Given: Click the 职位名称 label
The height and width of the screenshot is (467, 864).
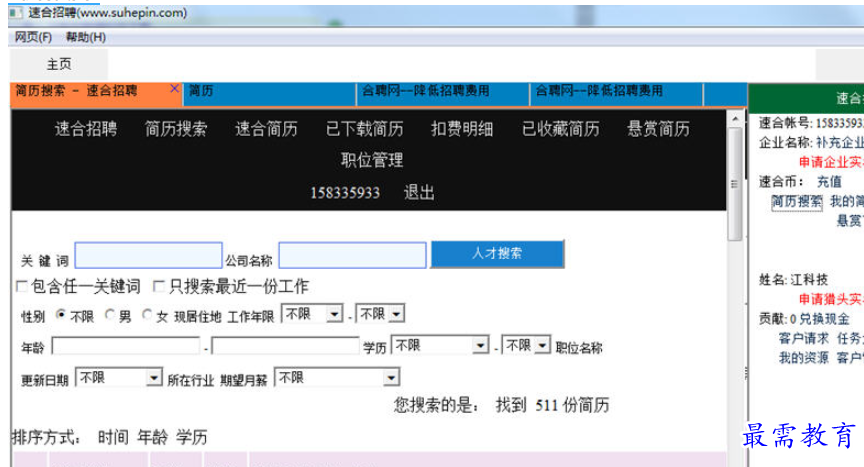Looking at the screenshot, I should coord(579,348).
